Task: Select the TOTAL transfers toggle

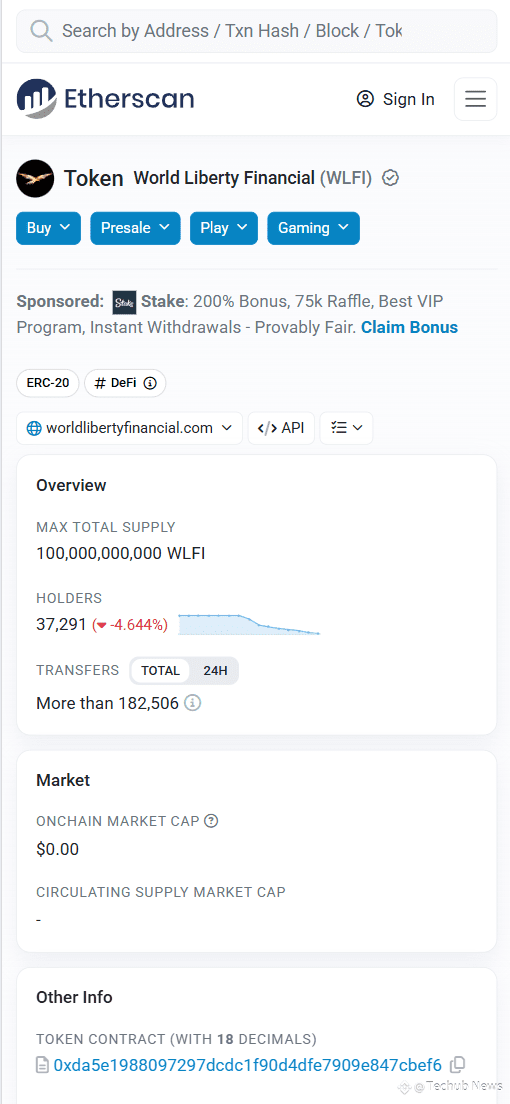Action: [161, 671]
